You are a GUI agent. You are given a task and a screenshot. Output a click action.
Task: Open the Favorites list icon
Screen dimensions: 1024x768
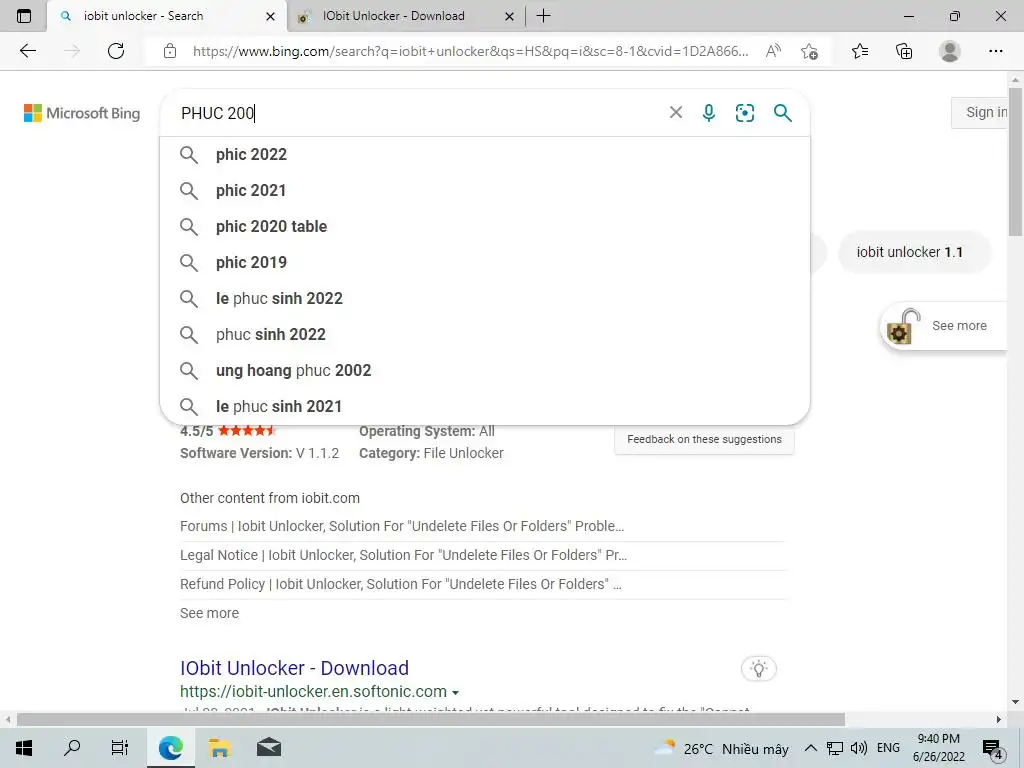(x=860, y=51)
